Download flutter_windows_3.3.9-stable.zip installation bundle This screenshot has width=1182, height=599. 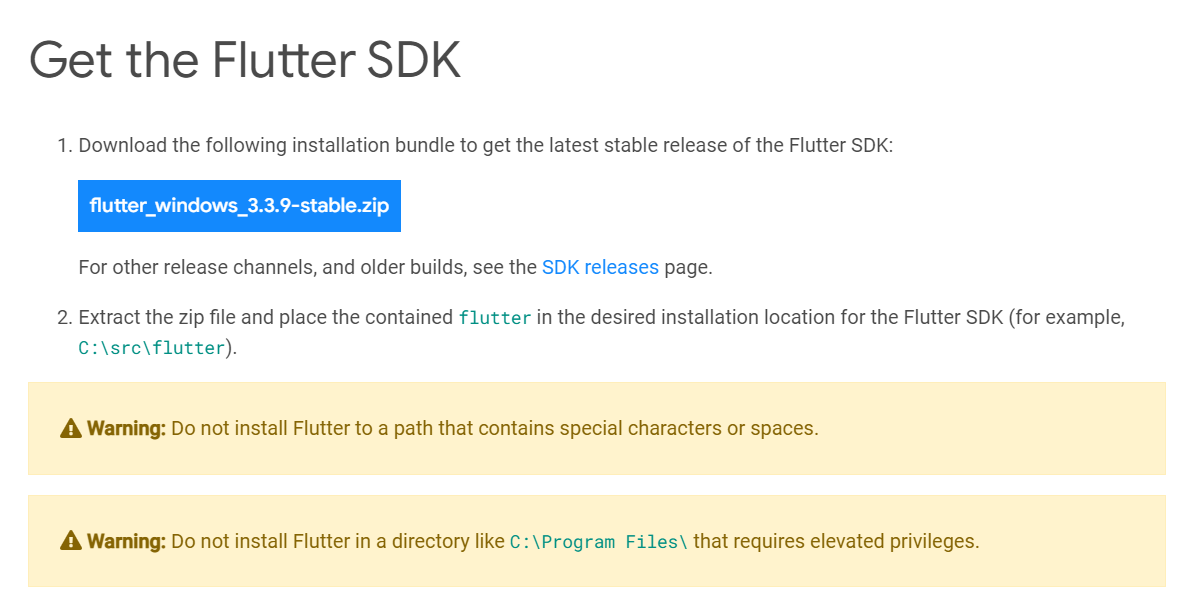click(239, 206)
